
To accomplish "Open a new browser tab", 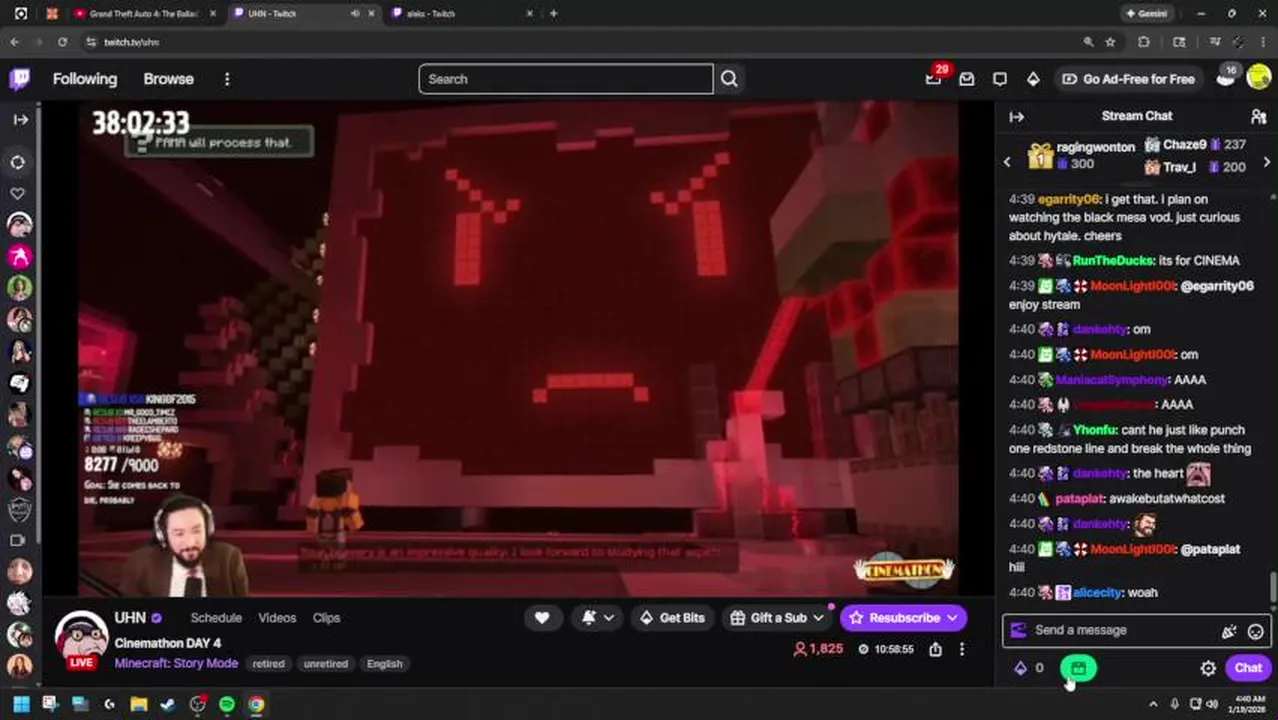I will [553, 14].
